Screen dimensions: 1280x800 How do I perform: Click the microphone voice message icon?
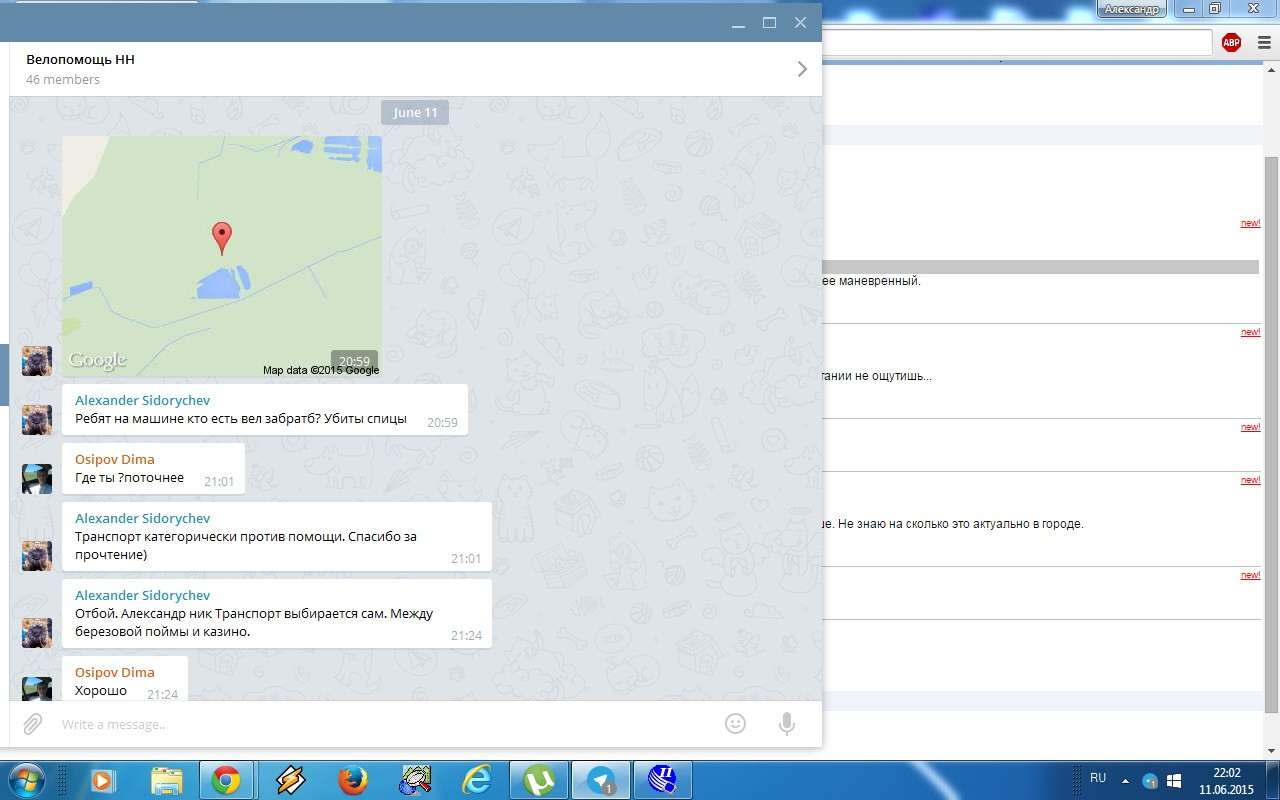[787, 724]
